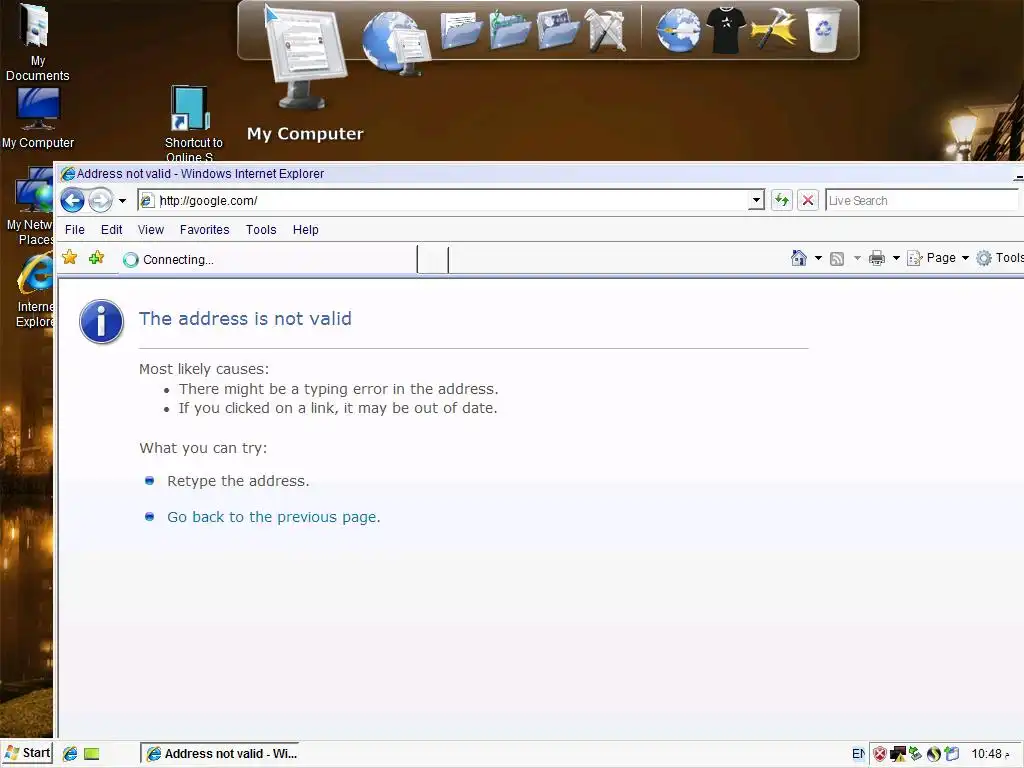1024x768 pixels.
Task: Click the black T-shirt dock icon
Action: tap(726, 30)
